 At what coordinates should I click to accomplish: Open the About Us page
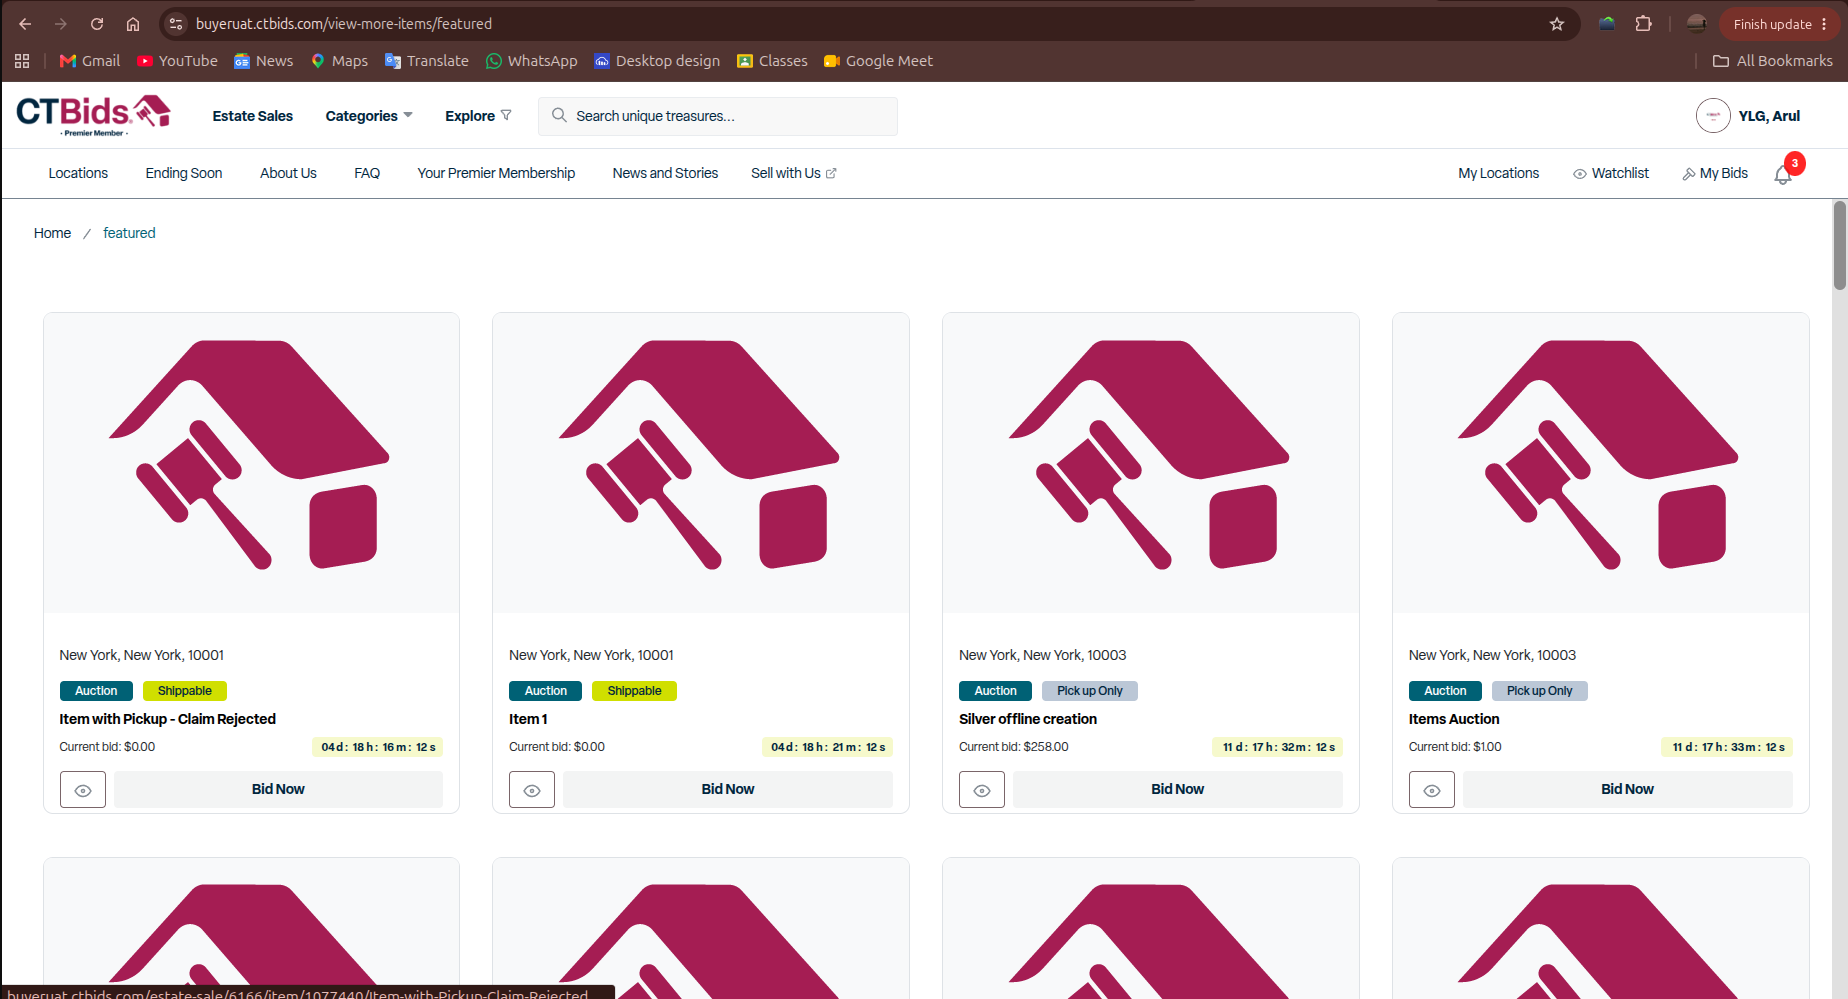(x=288, y=173)
